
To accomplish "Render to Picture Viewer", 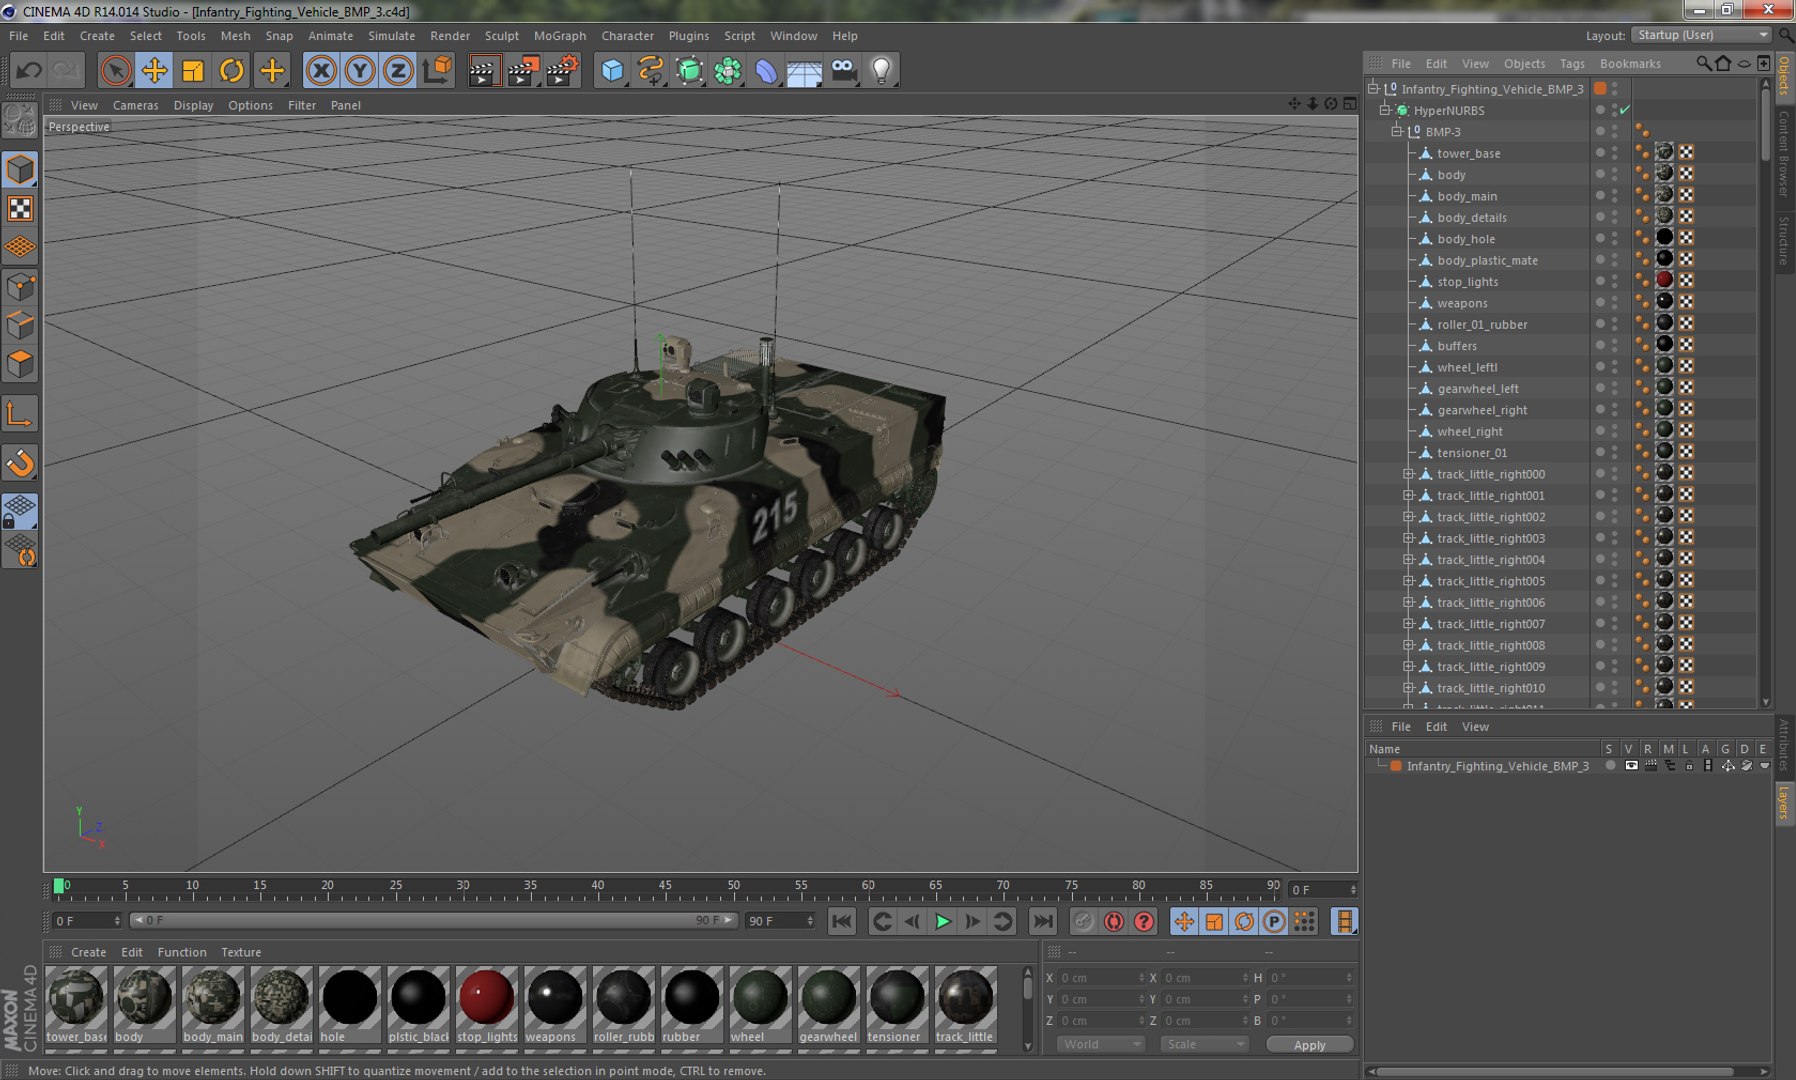I will pos(523,70).
